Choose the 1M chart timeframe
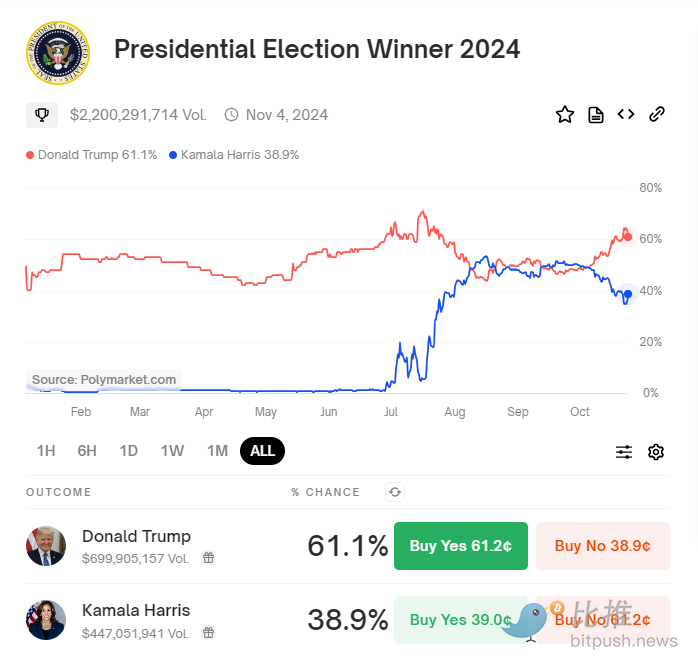Image resolution: width=698 pixels, height=668 pixels. click(x=217, y=451)
